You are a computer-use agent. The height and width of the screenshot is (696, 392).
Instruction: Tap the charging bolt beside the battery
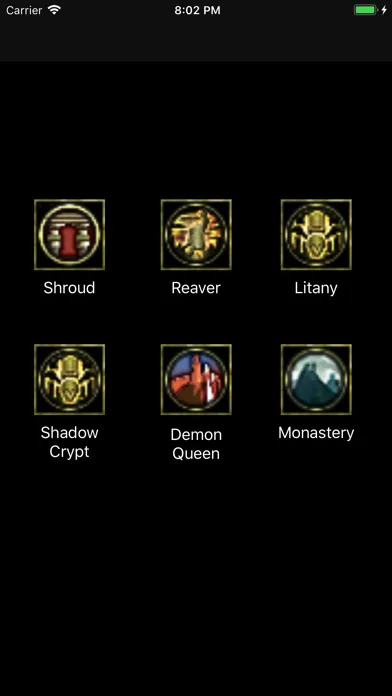point(384,10)
